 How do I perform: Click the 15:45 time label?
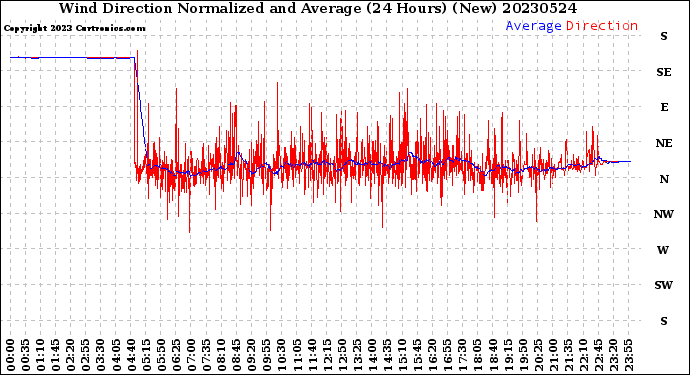(x=418, y=355)
